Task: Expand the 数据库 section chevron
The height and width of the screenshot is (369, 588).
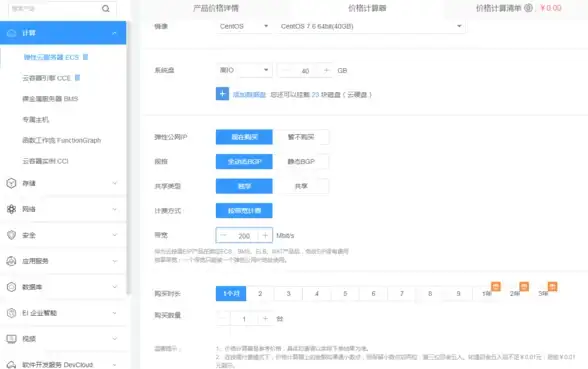Action: point(115,287)
